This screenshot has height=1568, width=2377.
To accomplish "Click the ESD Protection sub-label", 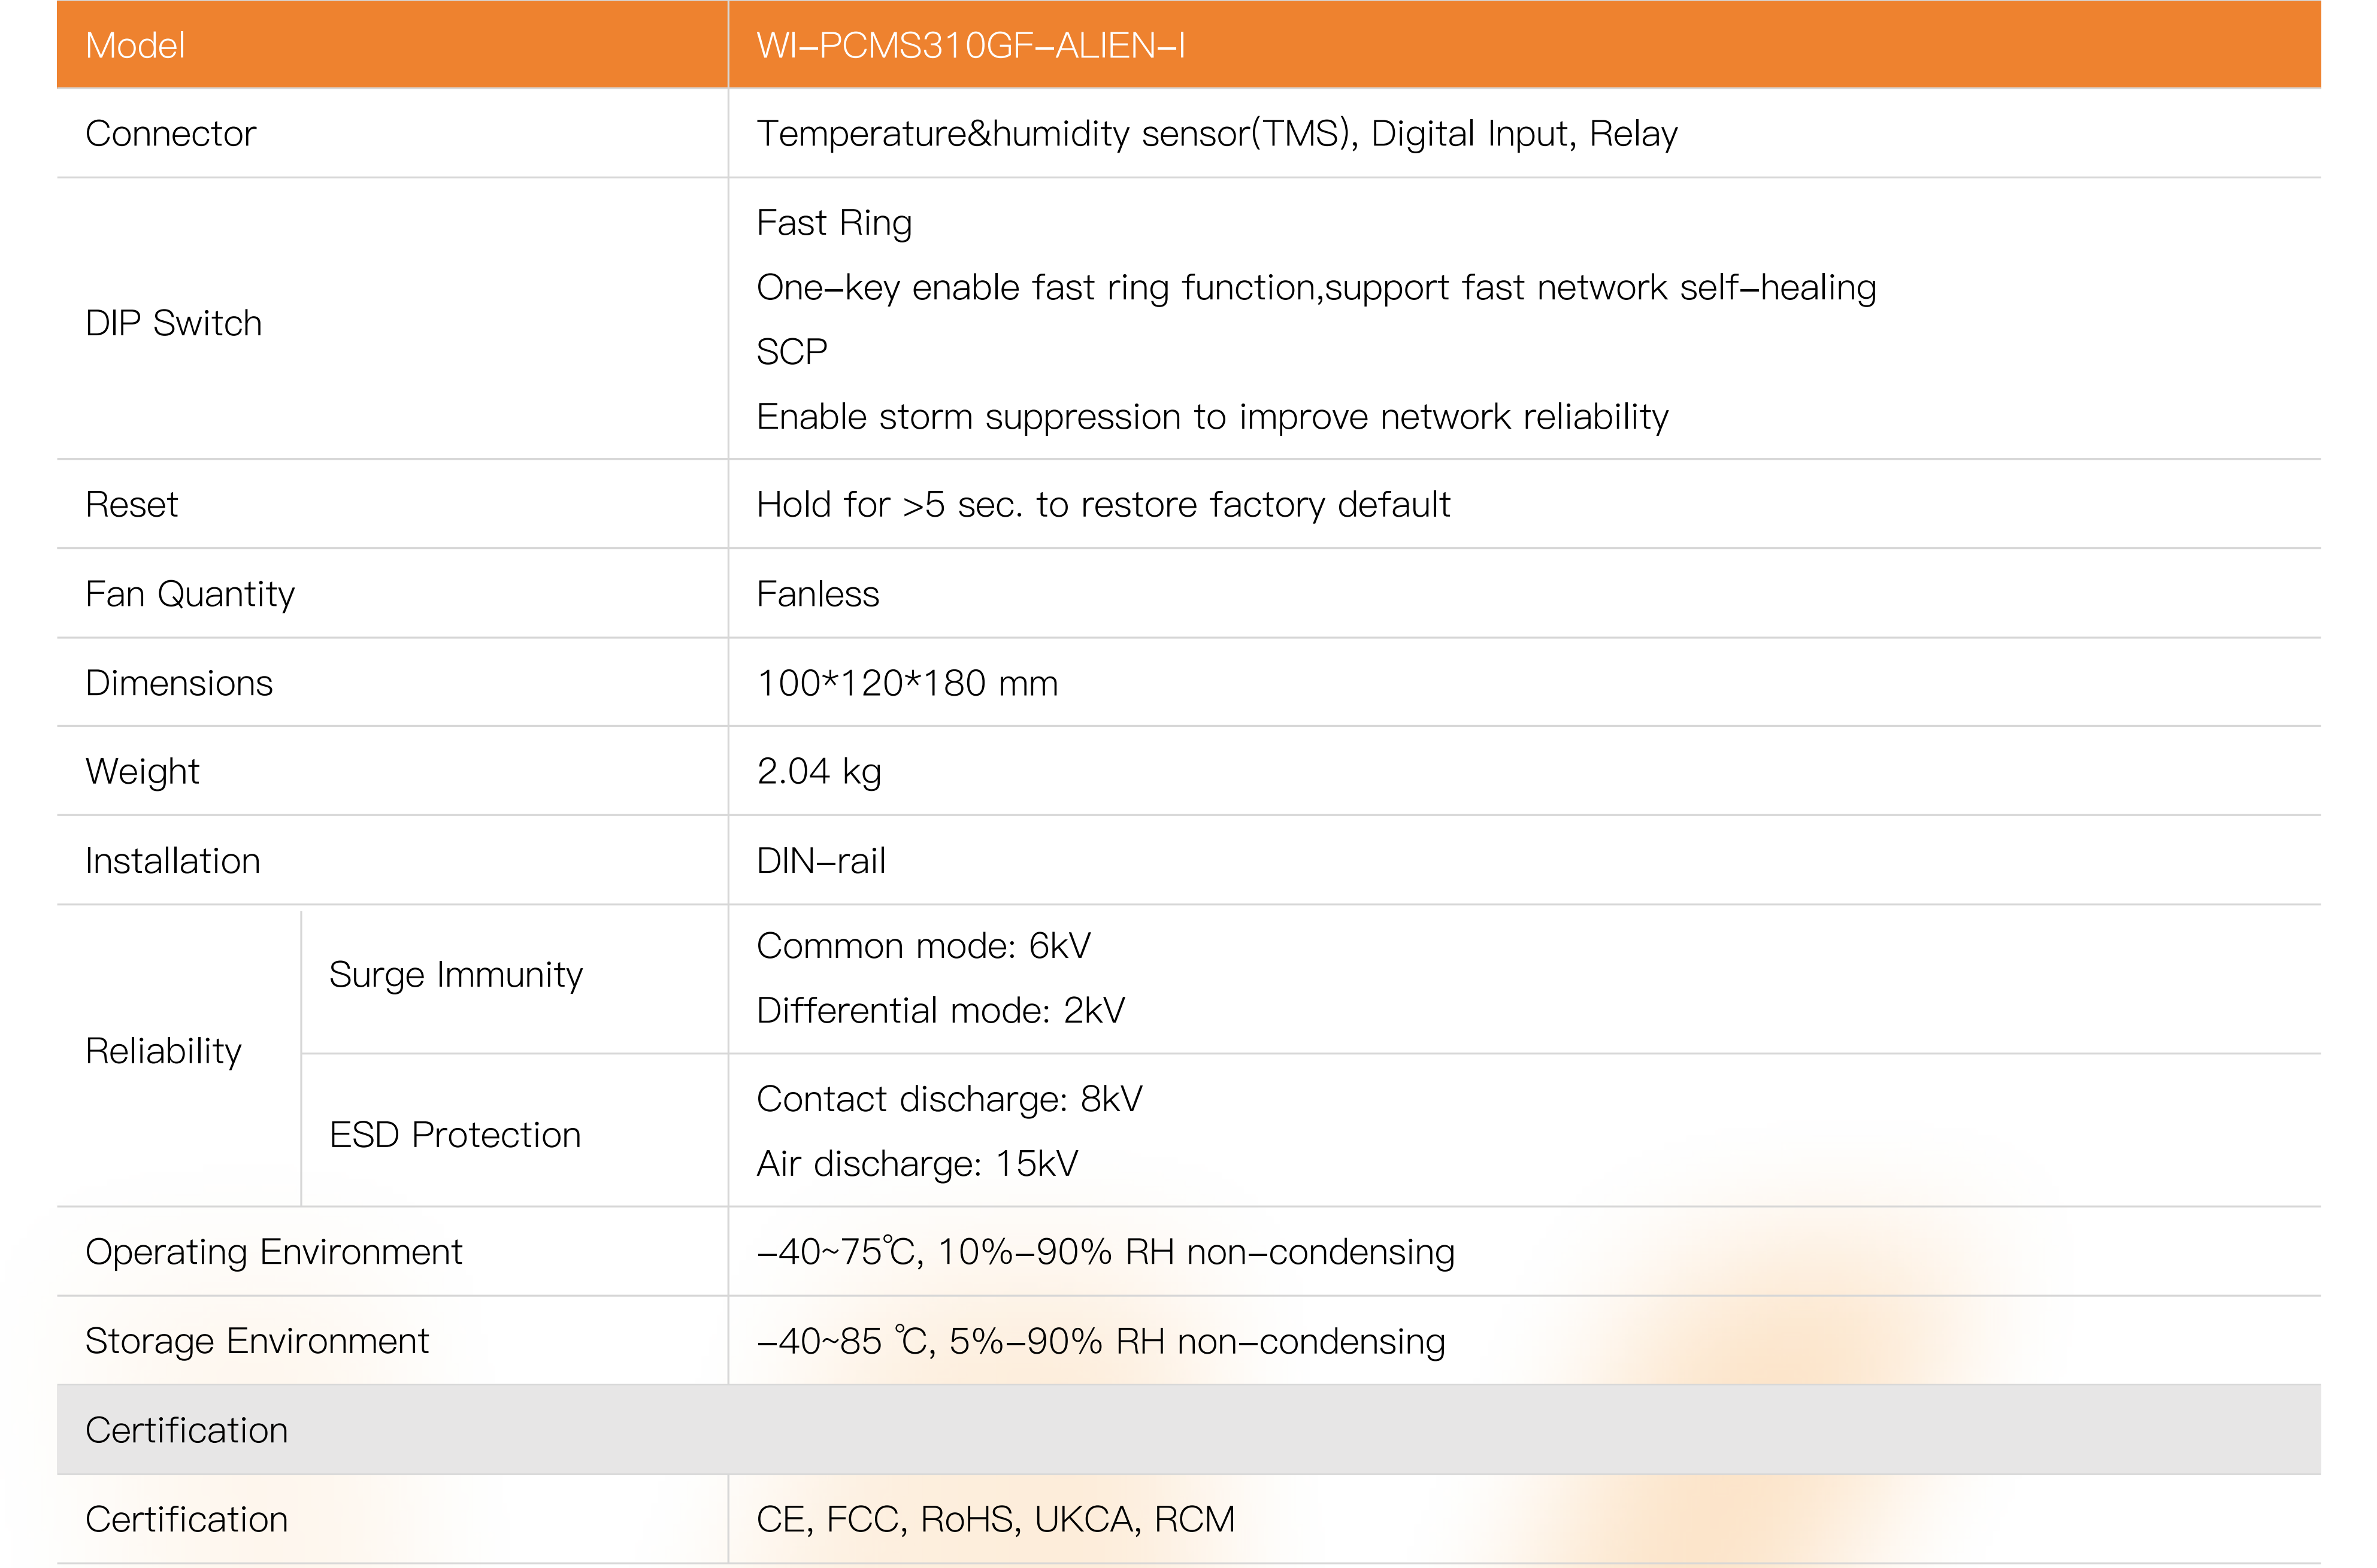I will (x=455, y=1135).
